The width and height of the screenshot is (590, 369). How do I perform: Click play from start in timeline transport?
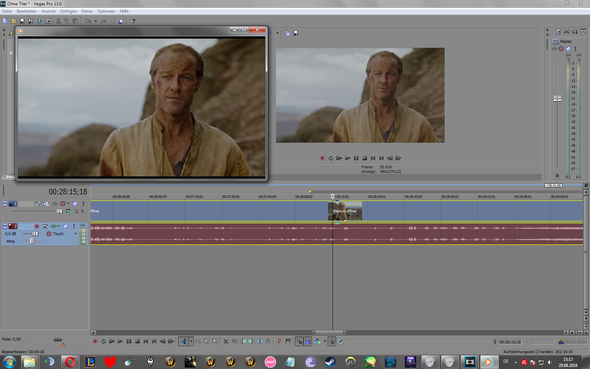point(112,342)
